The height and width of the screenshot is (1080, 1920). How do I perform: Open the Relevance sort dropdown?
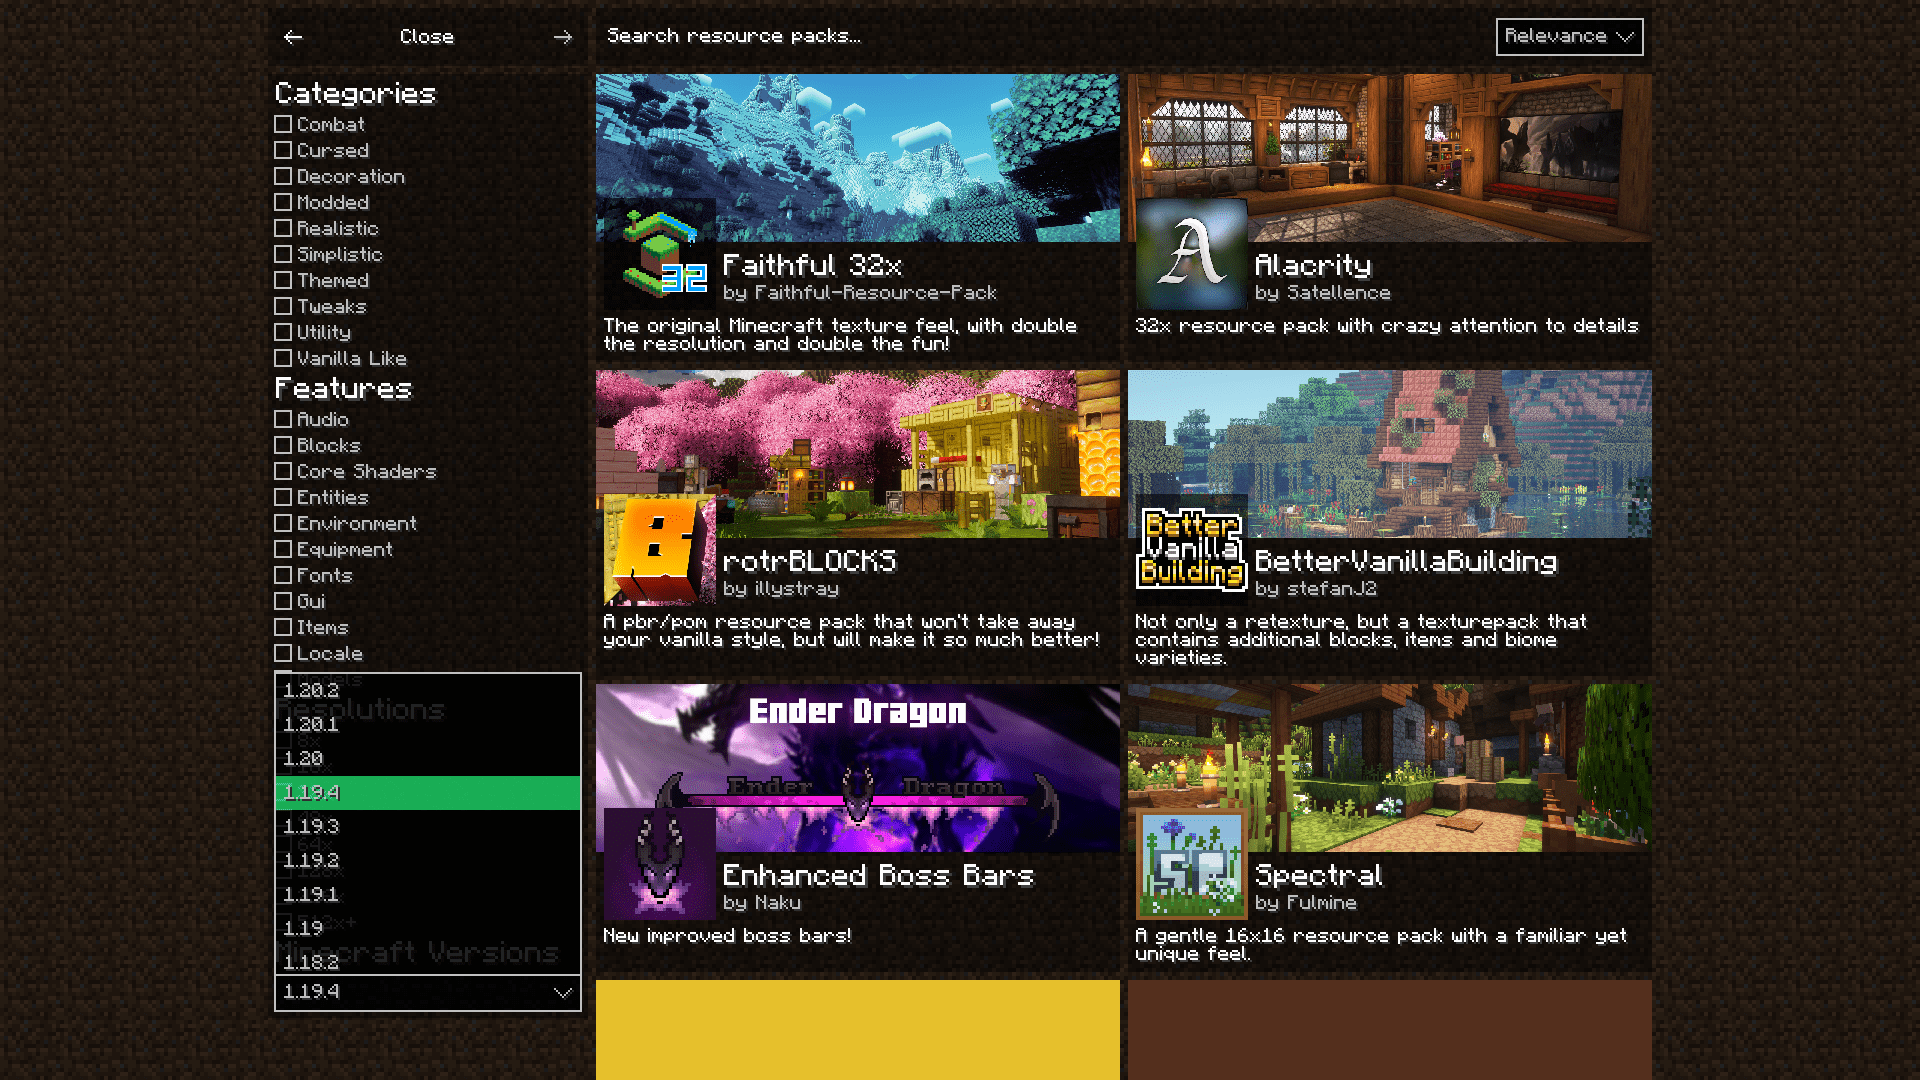click(1569, 37)
